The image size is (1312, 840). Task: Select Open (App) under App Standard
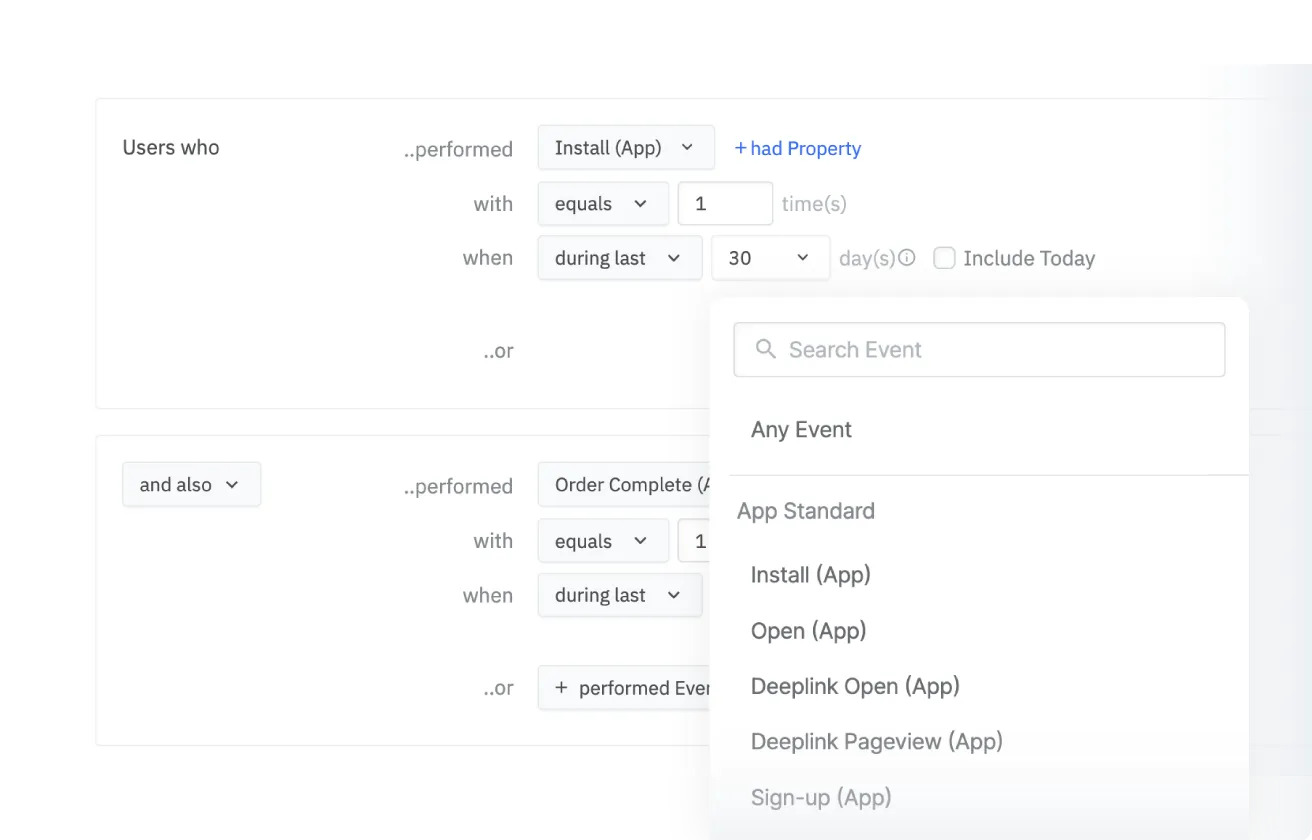pos(808,630)
